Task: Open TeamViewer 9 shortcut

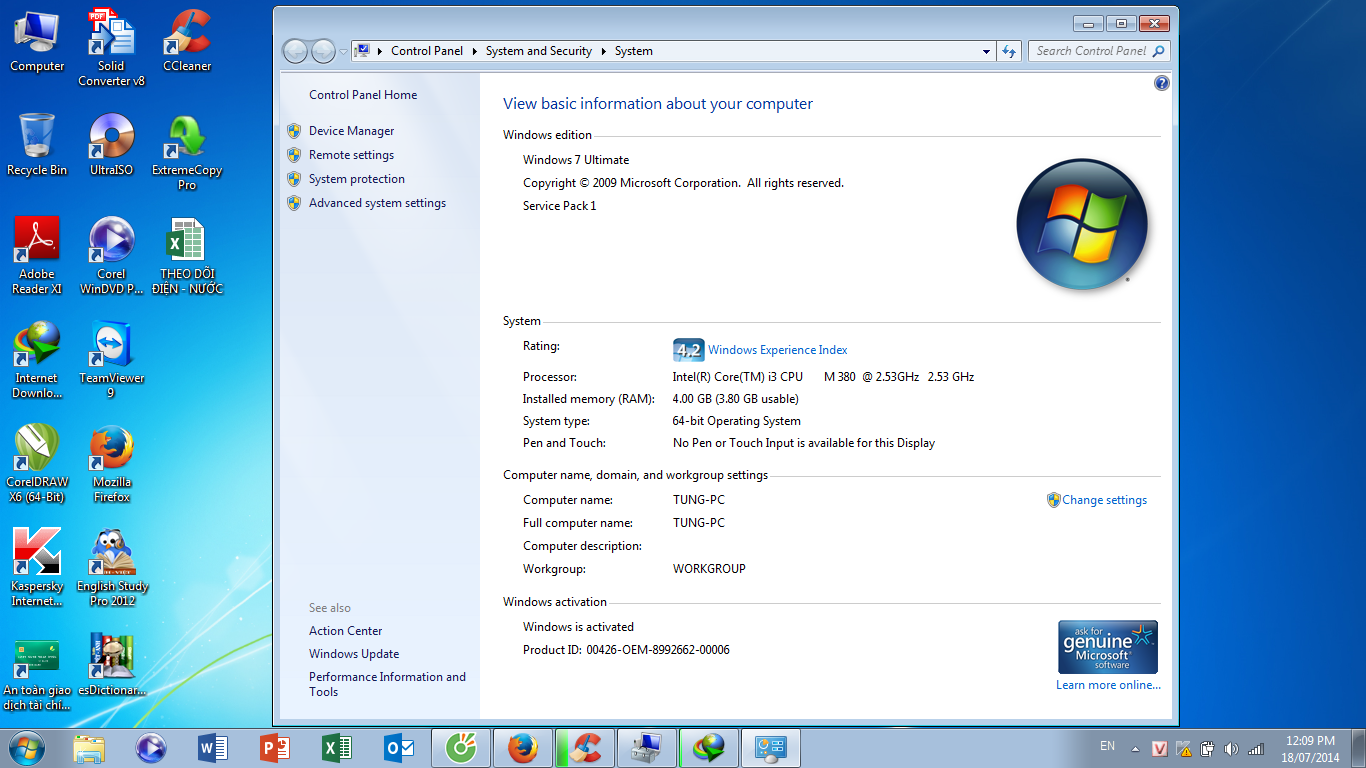Action: tap(111, 359)
